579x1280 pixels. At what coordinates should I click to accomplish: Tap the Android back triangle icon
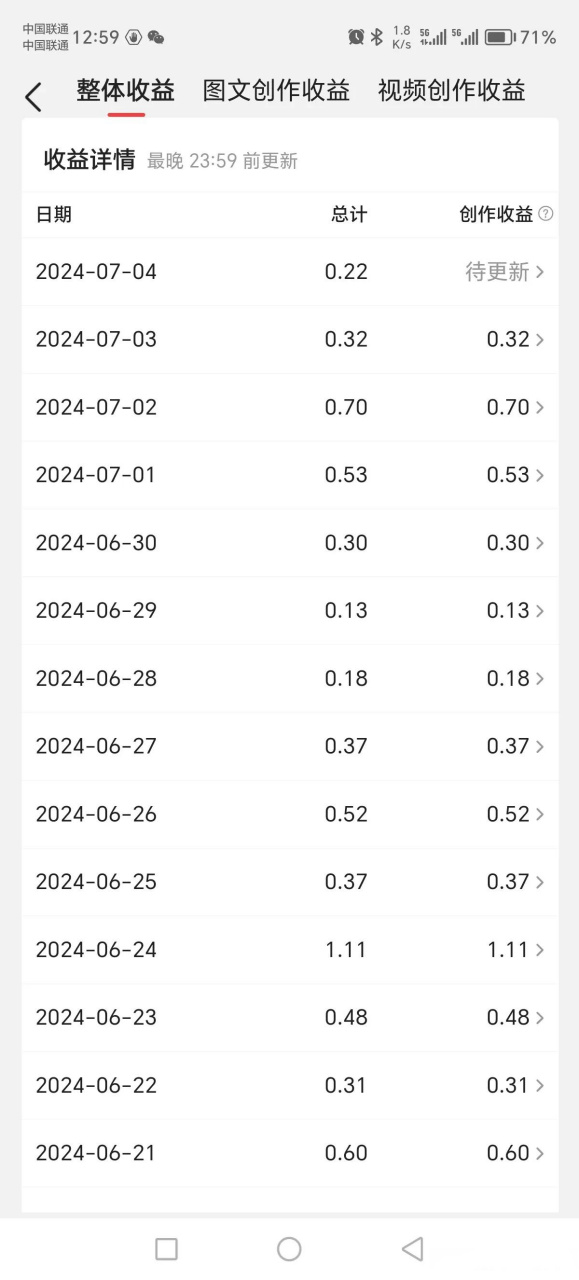[x=412, y=1248]
